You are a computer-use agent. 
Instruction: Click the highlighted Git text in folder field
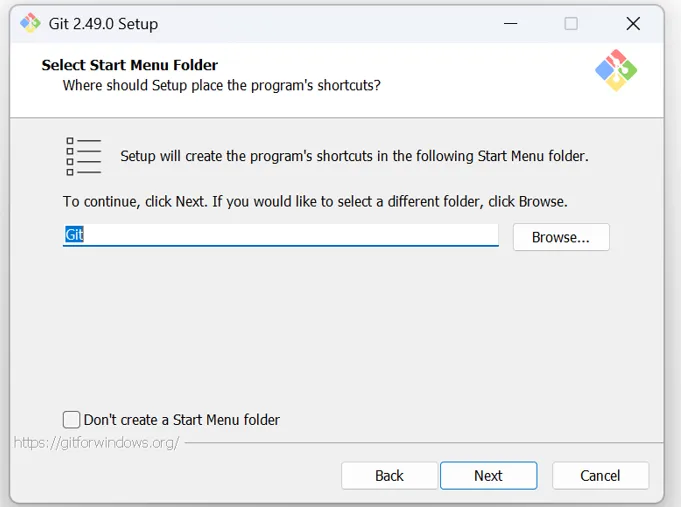click(75, 236)
